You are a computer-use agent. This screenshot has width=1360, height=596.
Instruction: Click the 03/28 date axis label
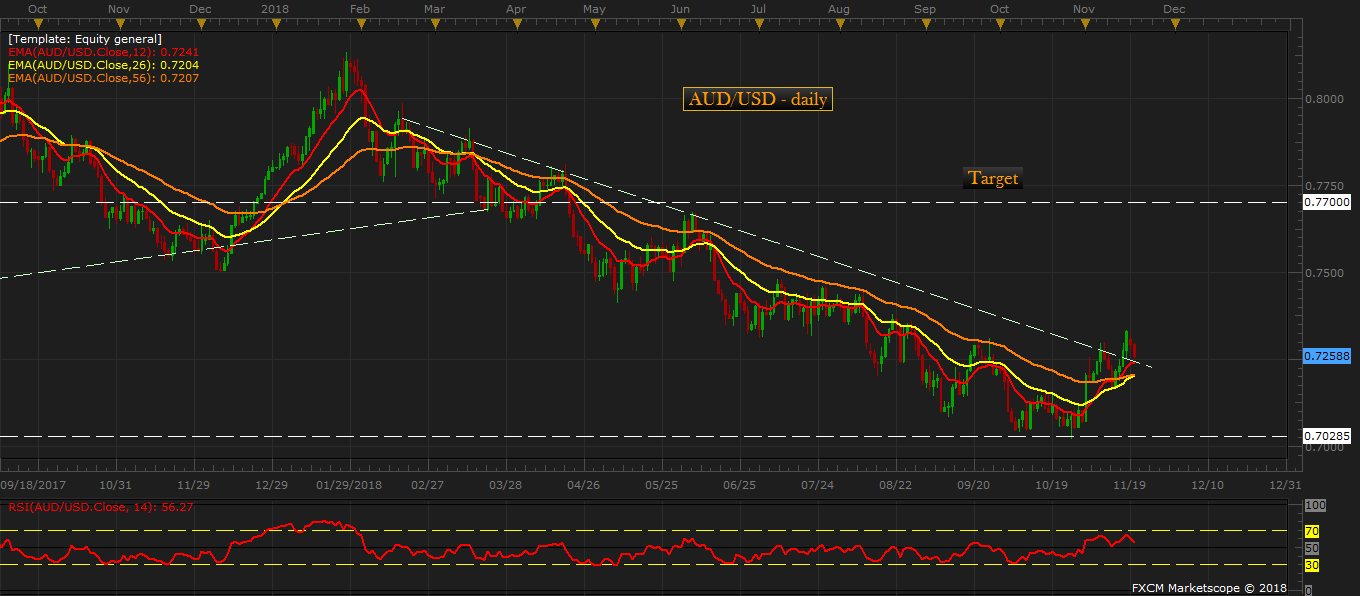click(506, 484)
